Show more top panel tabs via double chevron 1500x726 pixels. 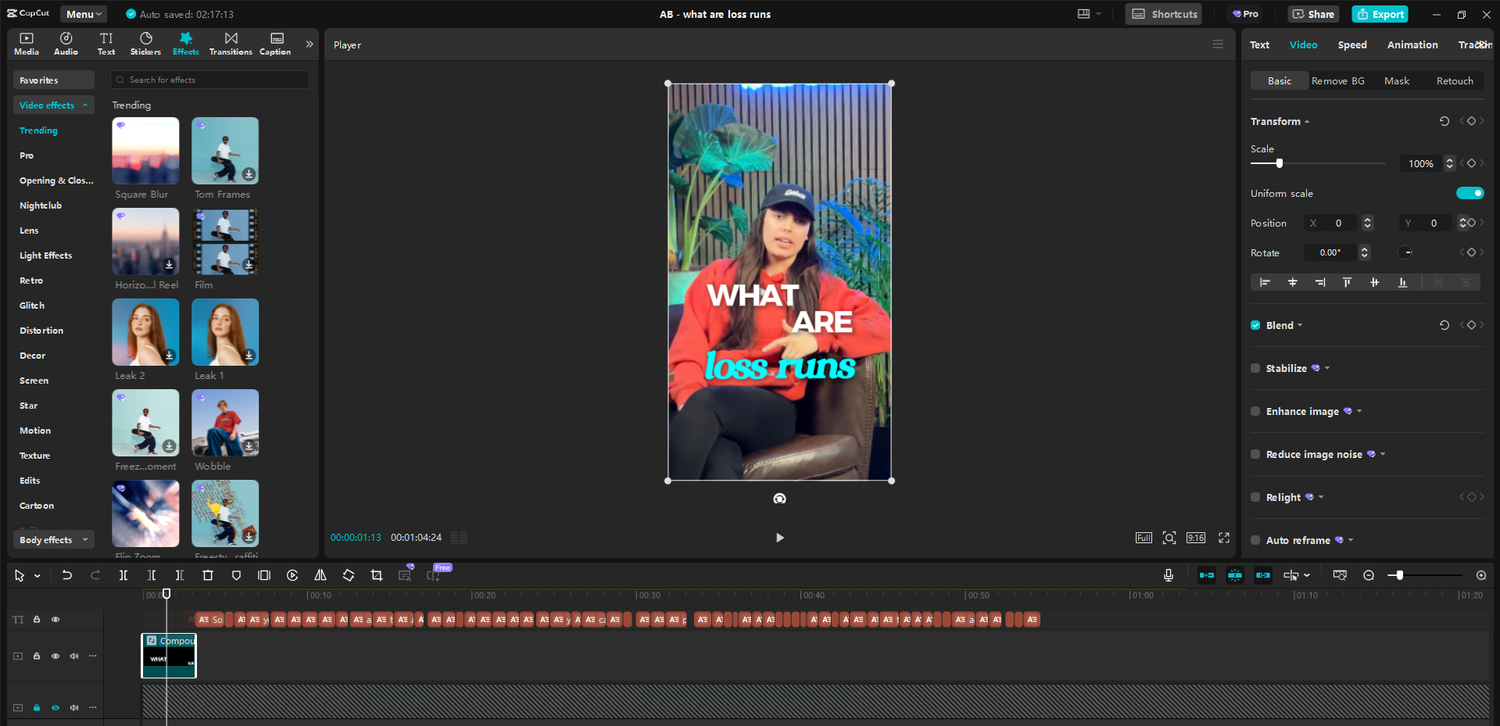click(x=309, y=44)
